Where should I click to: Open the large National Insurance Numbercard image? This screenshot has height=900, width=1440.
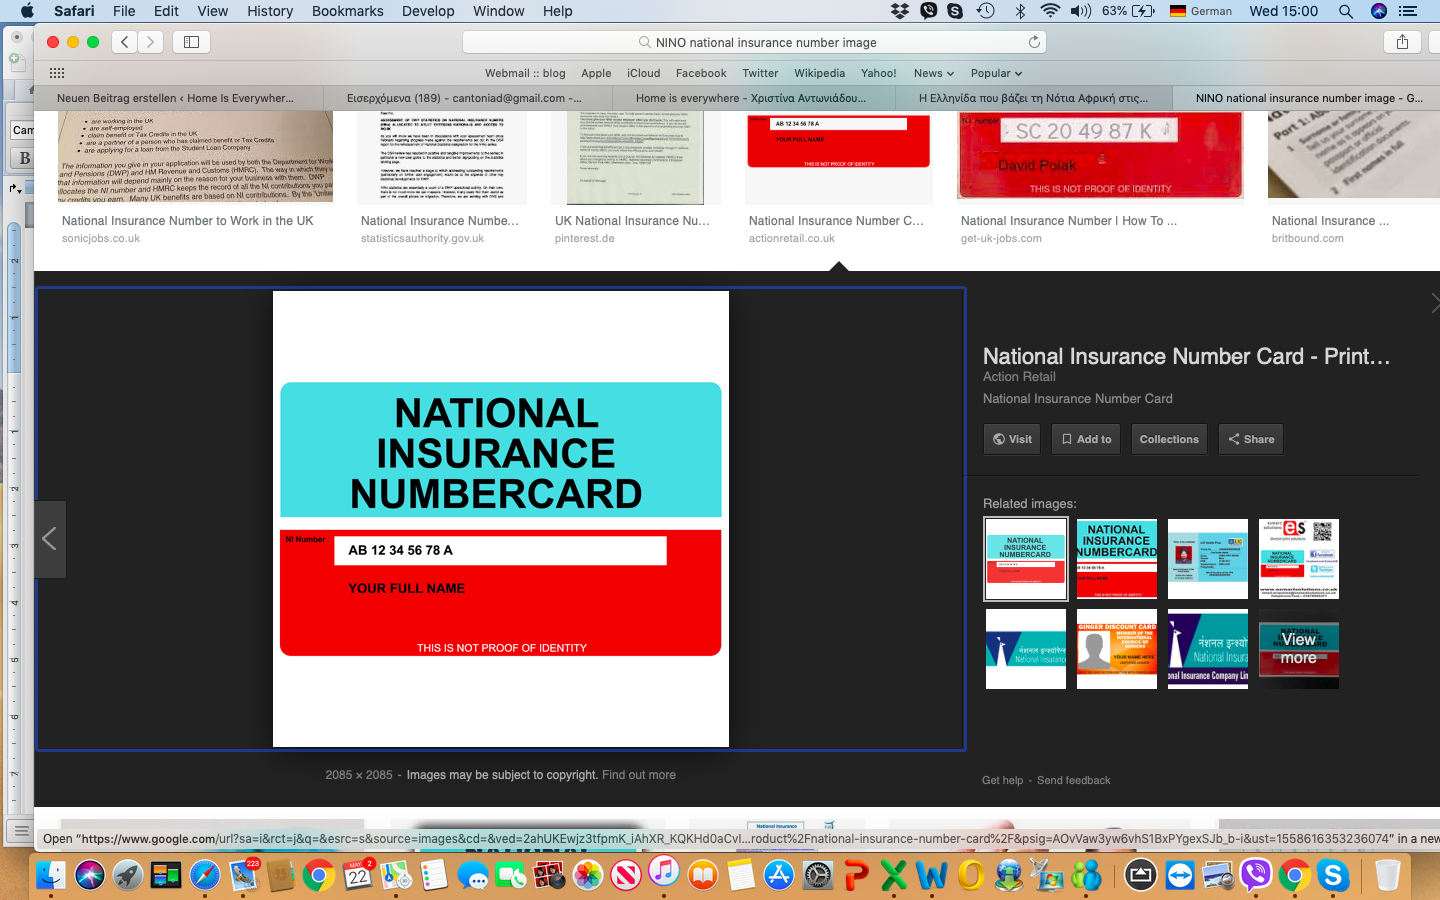pyautogui.click(x=501, y=519)
